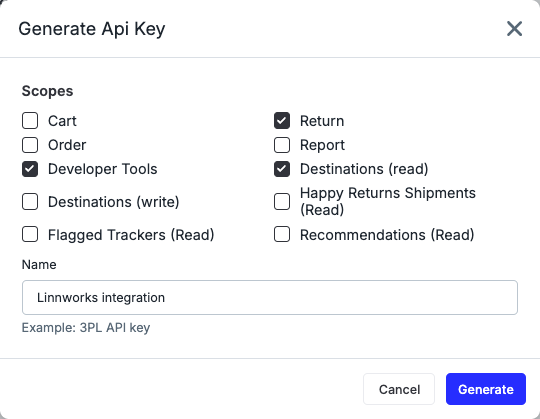This screenshot has width=540, height=419.
Task: Disable Destinations (read) scope
Action: click(x=282, y=169)
